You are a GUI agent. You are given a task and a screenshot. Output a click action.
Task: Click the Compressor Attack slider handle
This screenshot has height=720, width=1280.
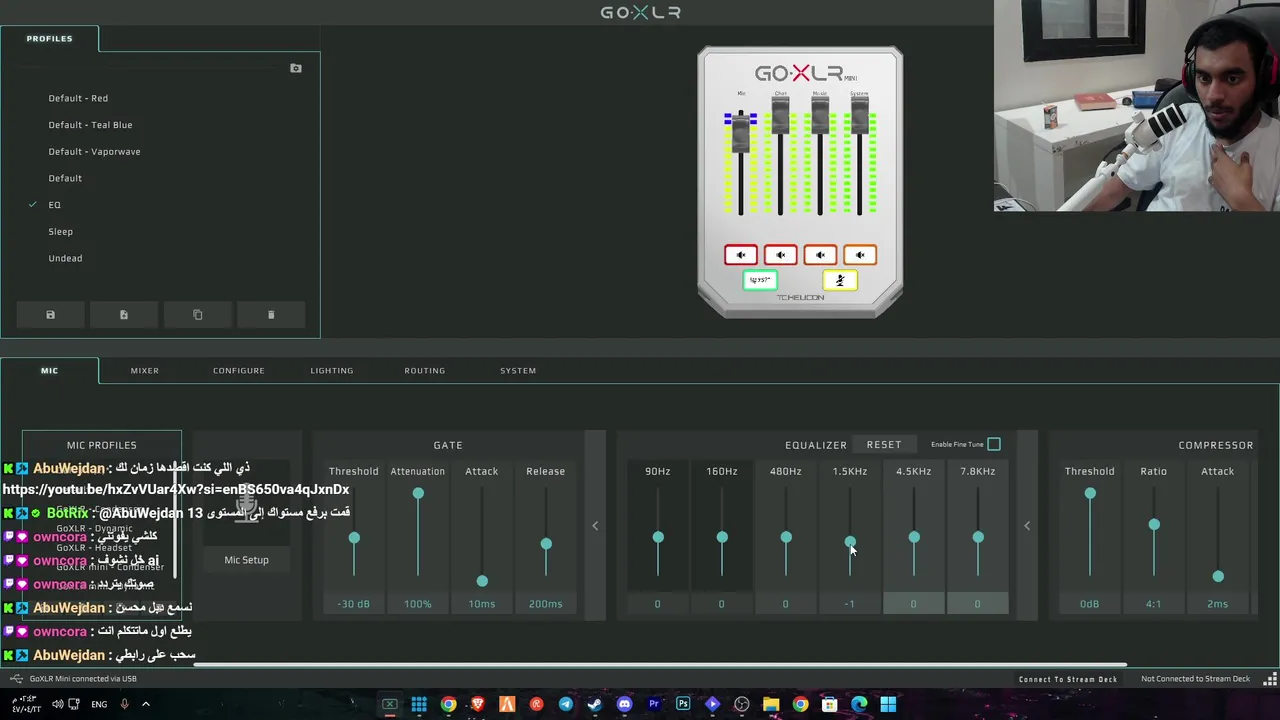pyautogui.click(x=1218, y=576)
